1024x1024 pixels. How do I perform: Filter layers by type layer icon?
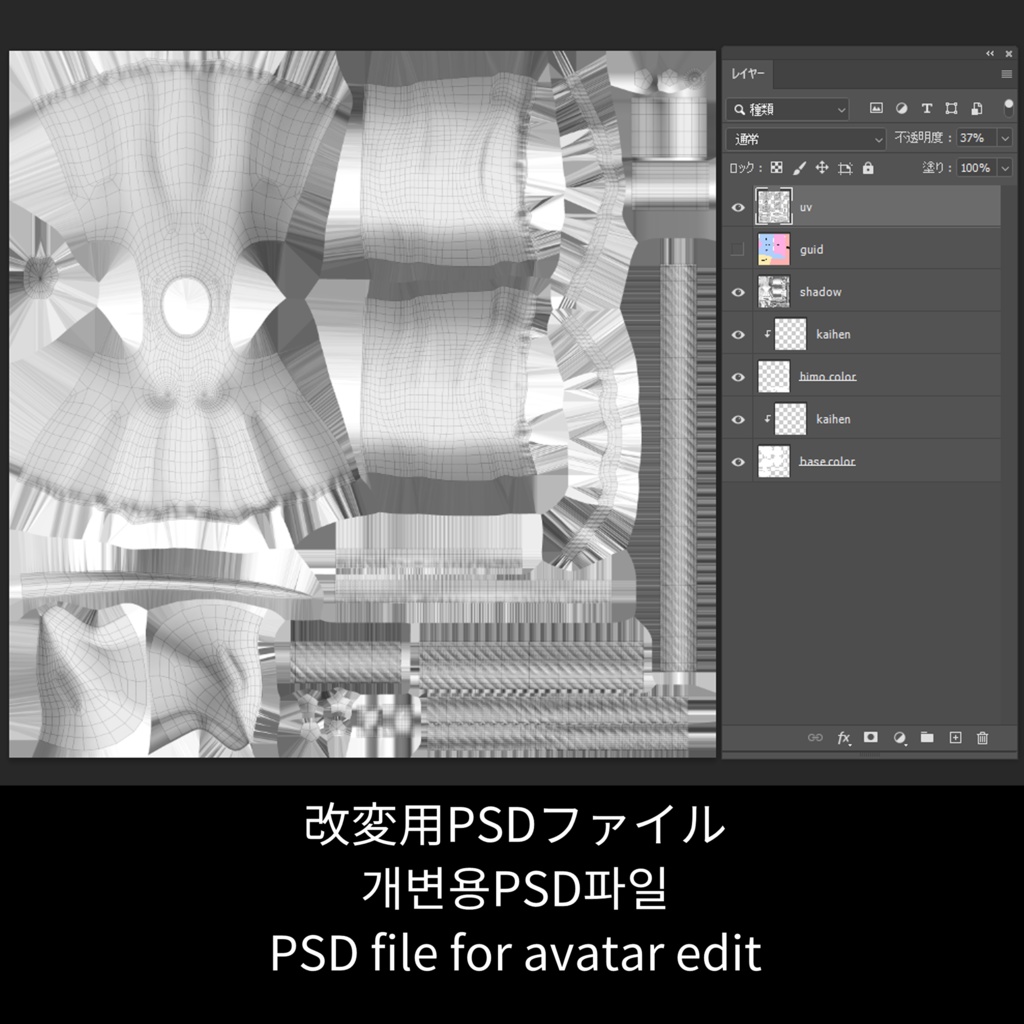pos(926,108)
